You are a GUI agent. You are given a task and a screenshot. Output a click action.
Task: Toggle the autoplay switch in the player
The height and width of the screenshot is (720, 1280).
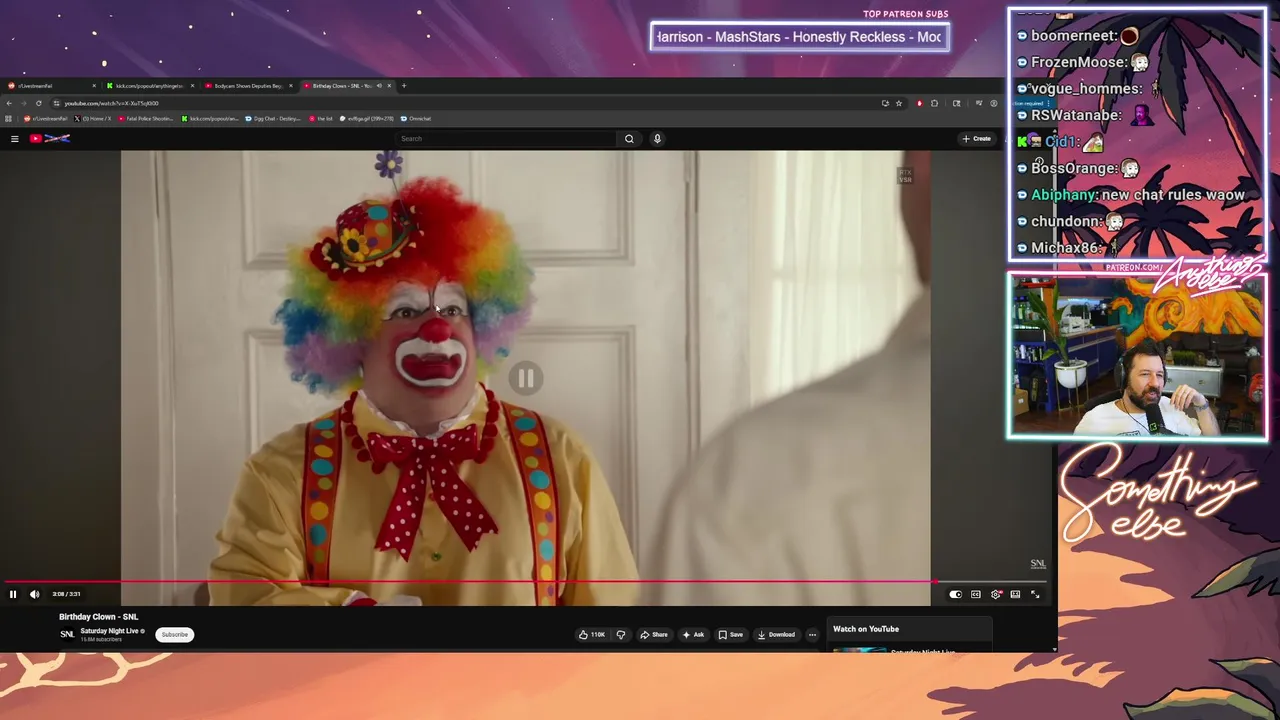point(955,594)
